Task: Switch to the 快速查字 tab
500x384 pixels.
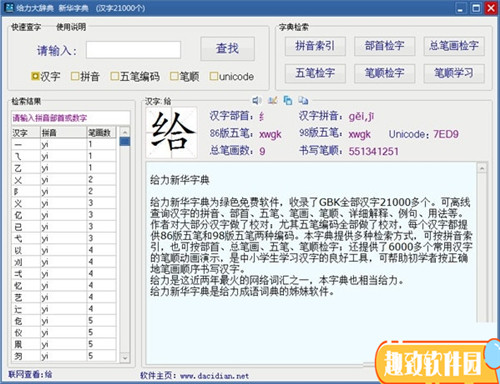Action: [26, 27]
